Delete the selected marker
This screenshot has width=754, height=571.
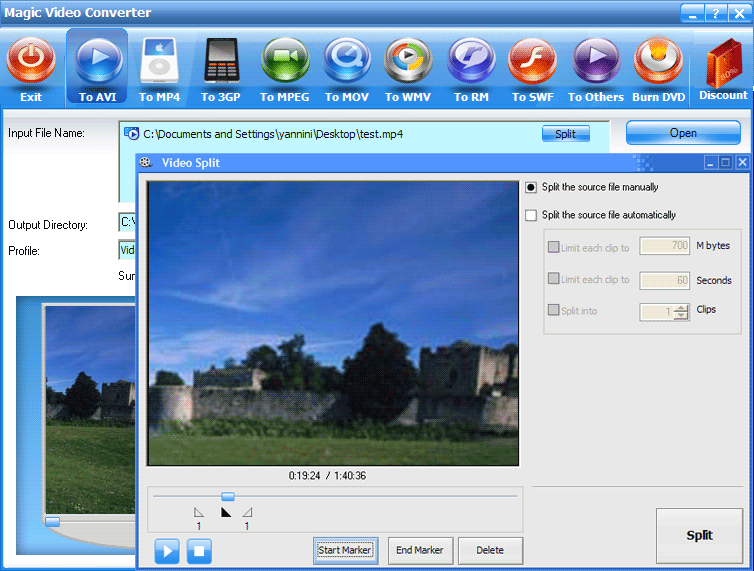click(x=490, y=550)
